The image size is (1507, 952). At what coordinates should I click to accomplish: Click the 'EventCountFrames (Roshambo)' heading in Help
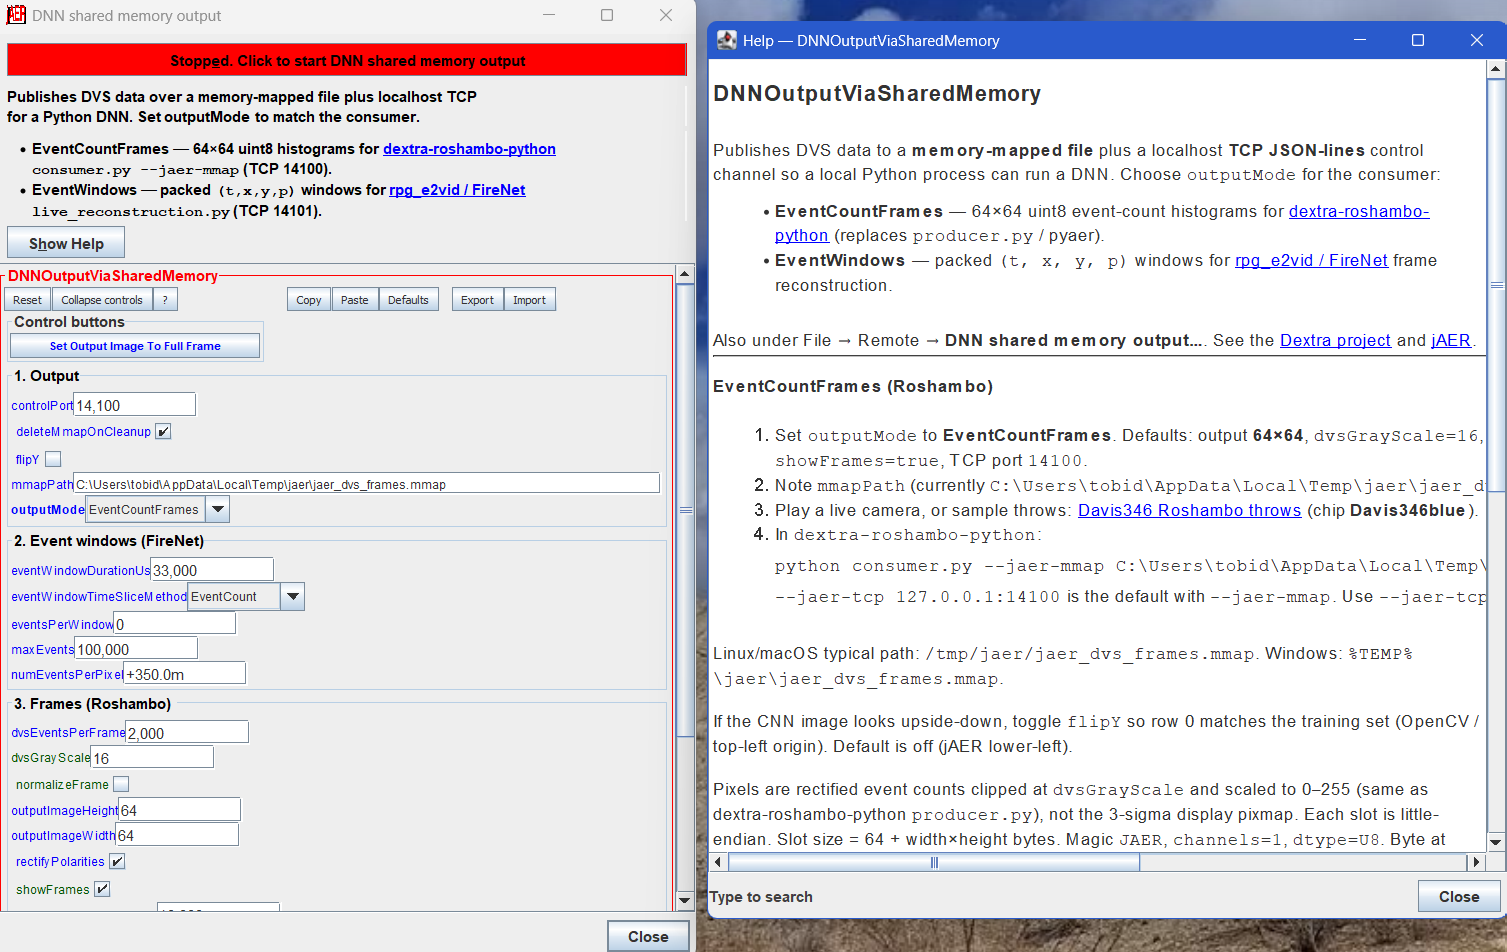coord(853,386)
